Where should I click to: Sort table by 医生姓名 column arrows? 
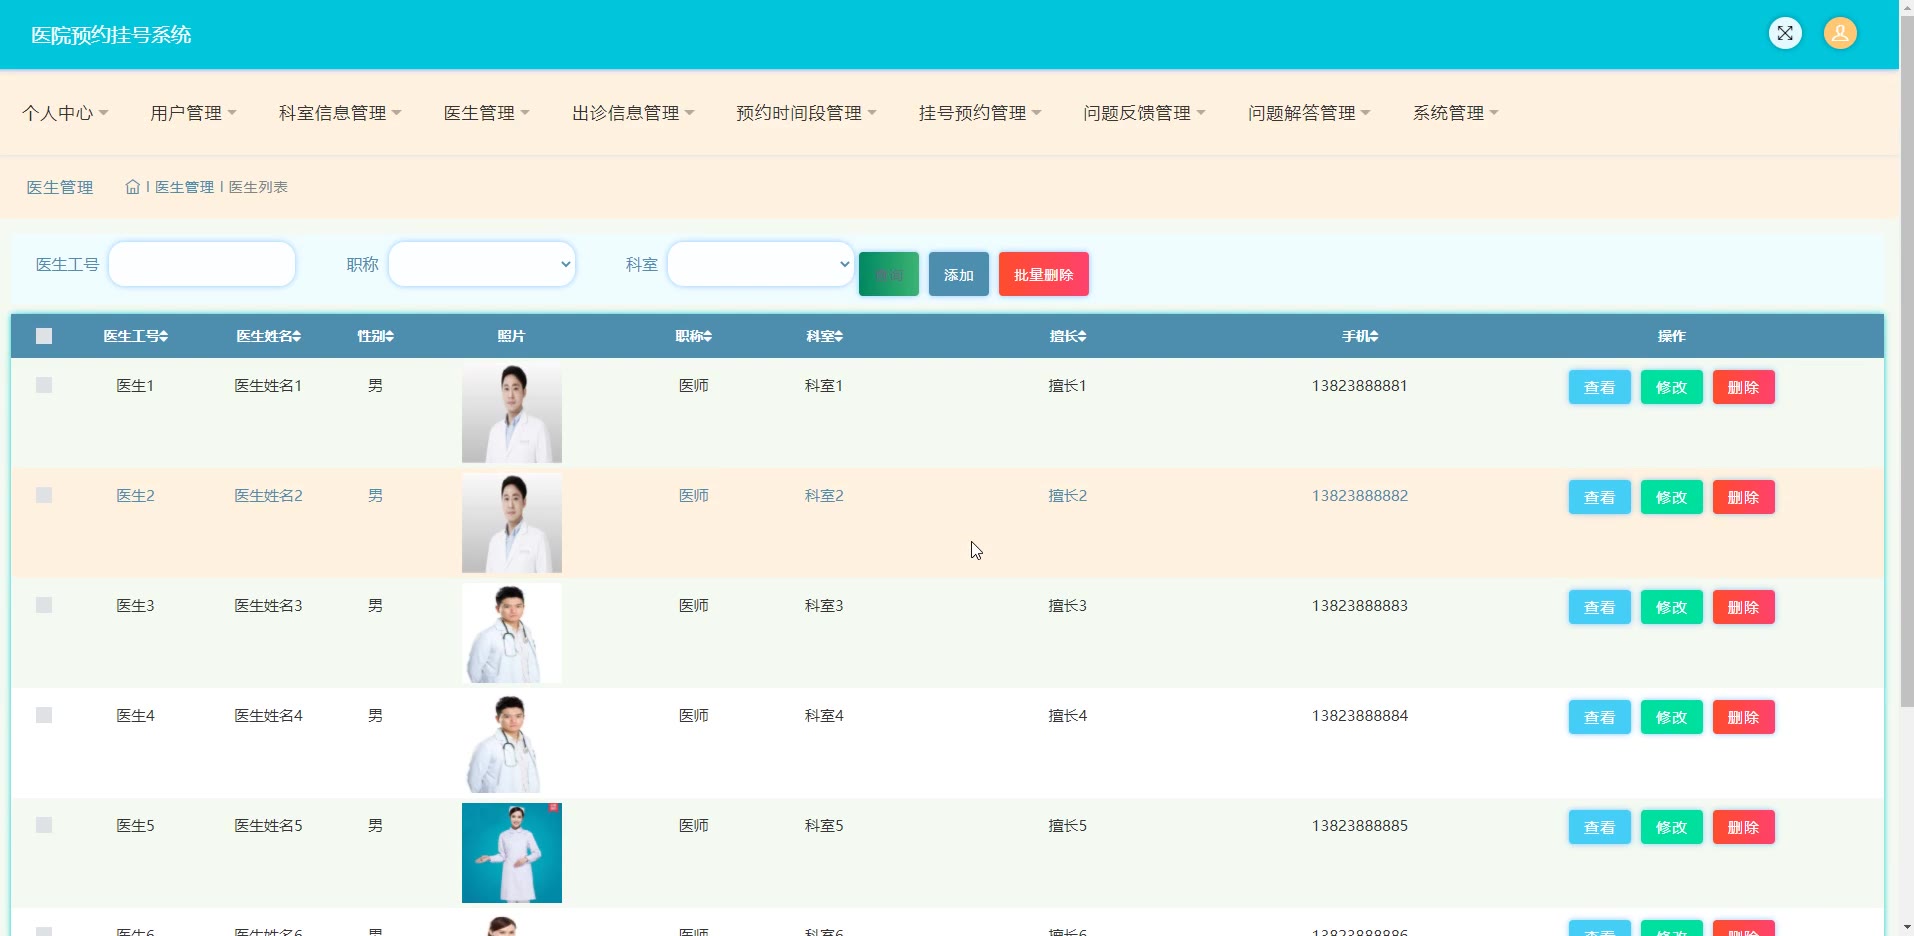pyautogui.click(x=297, y=337)
